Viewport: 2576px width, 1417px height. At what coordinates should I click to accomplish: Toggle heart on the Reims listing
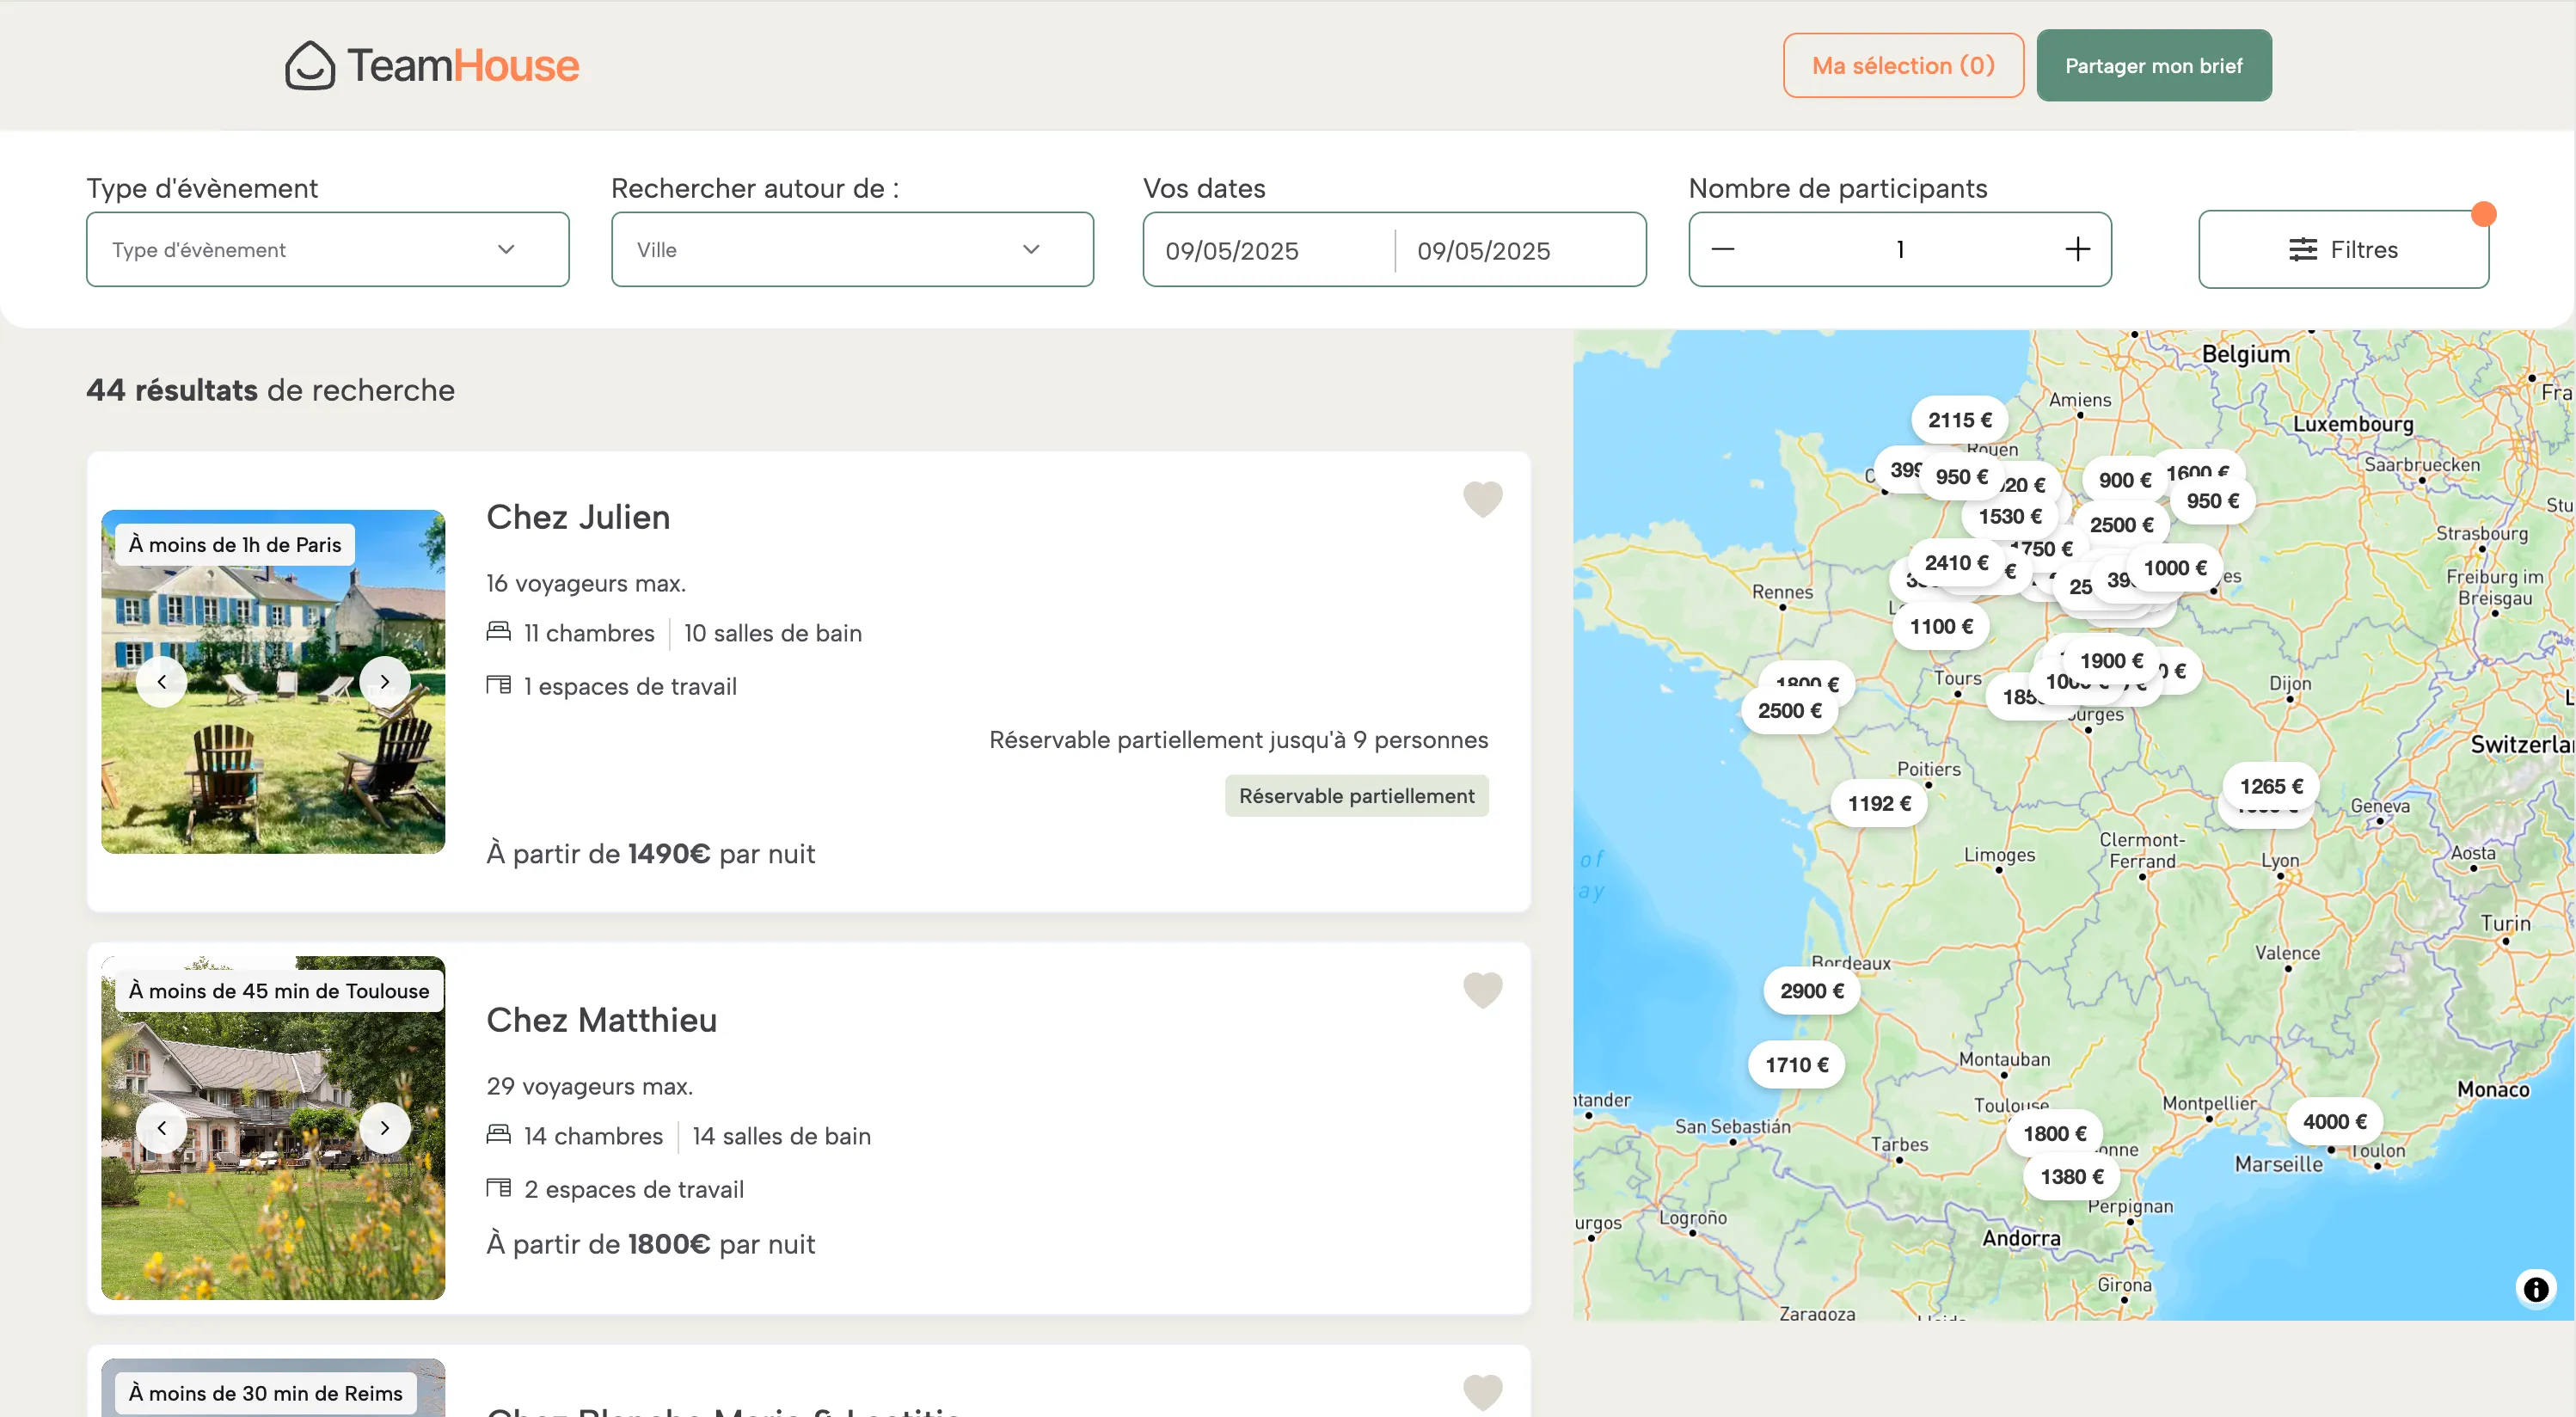click(1482, 1391)
